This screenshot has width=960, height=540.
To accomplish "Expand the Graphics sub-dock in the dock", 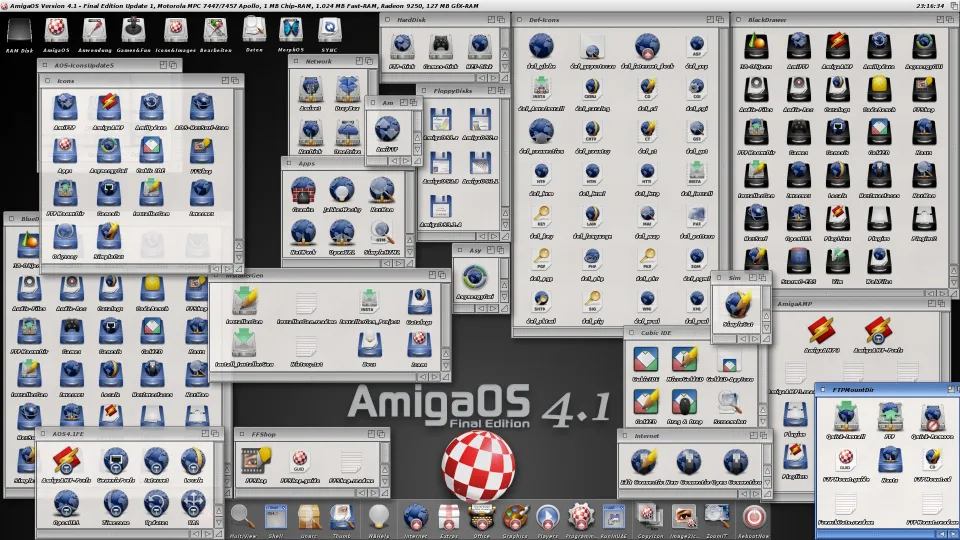I will point(514,516).
